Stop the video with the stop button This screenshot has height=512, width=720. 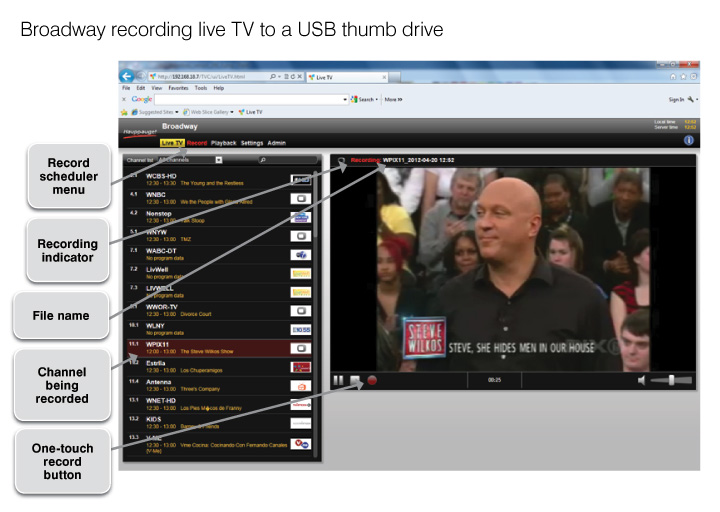(355, 380)
